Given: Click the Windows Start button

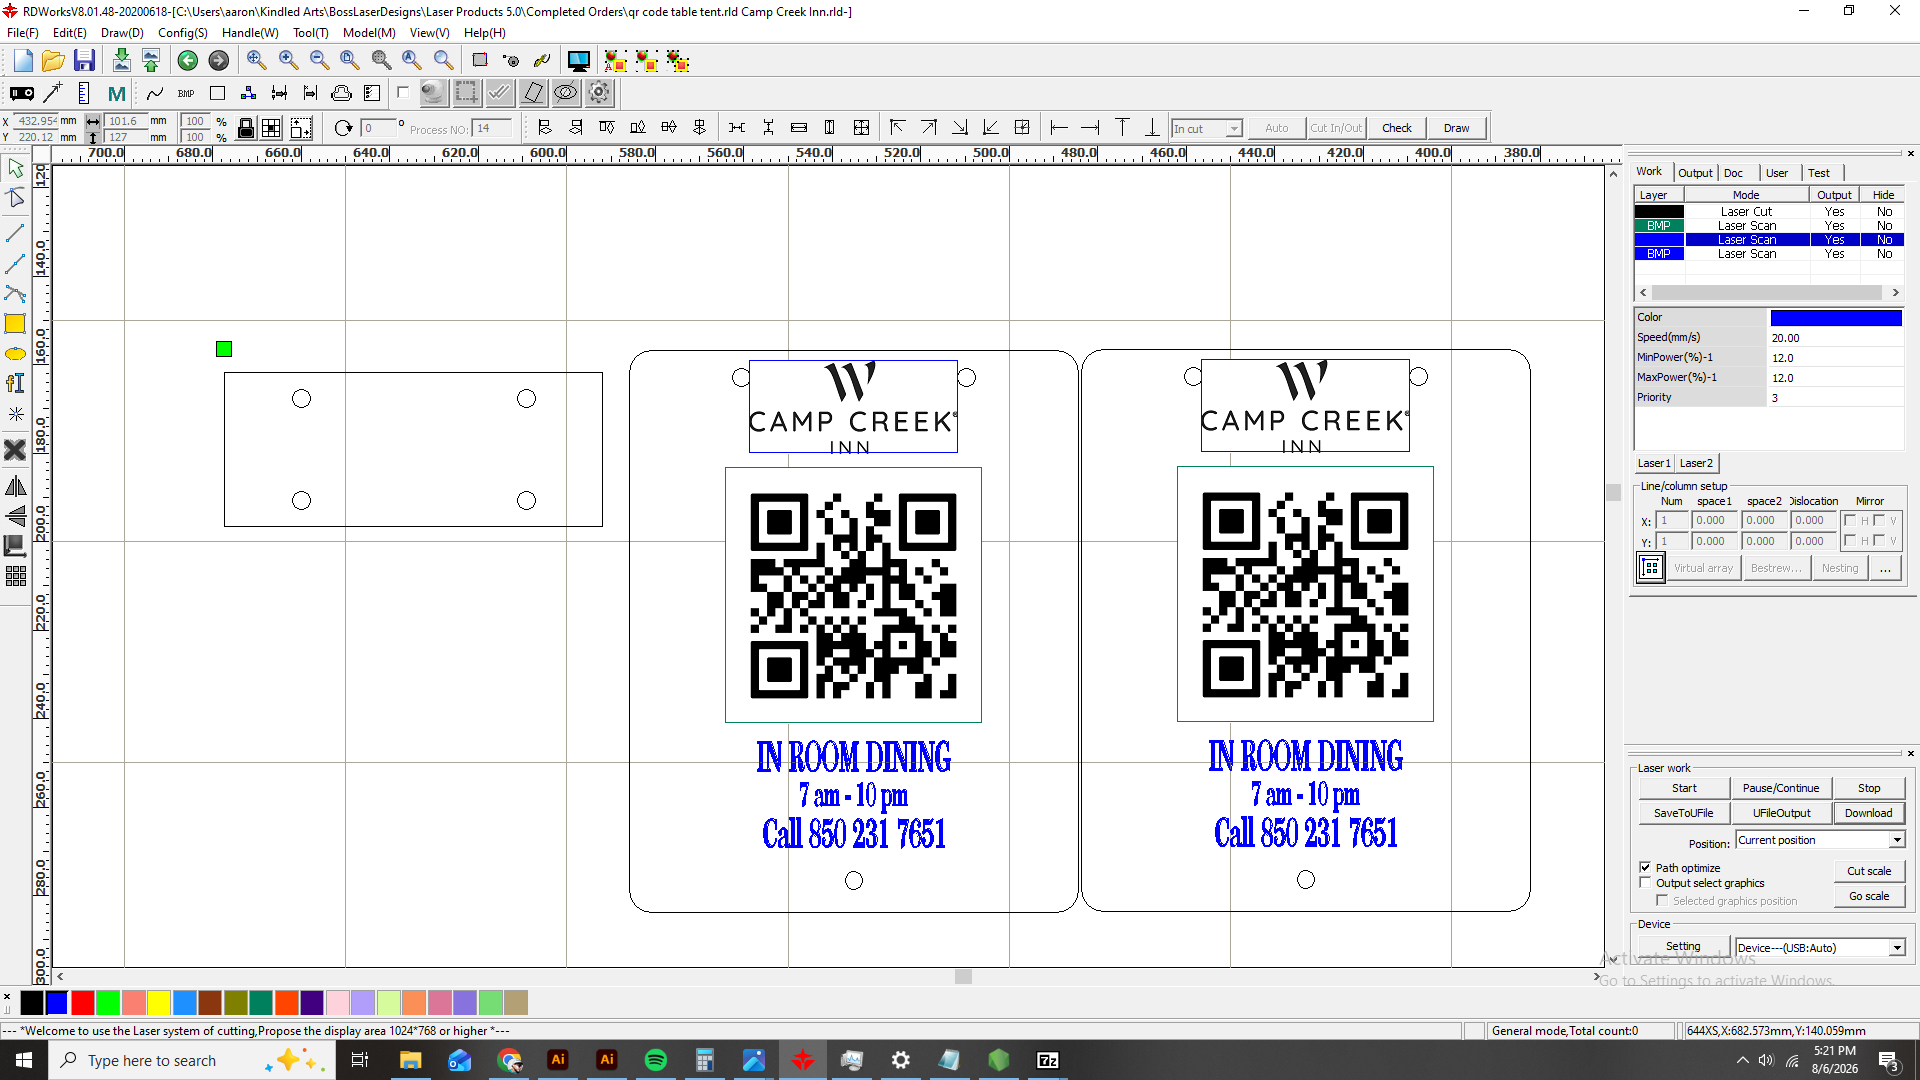Looking at the screenshot, I should coord(24,1060).
